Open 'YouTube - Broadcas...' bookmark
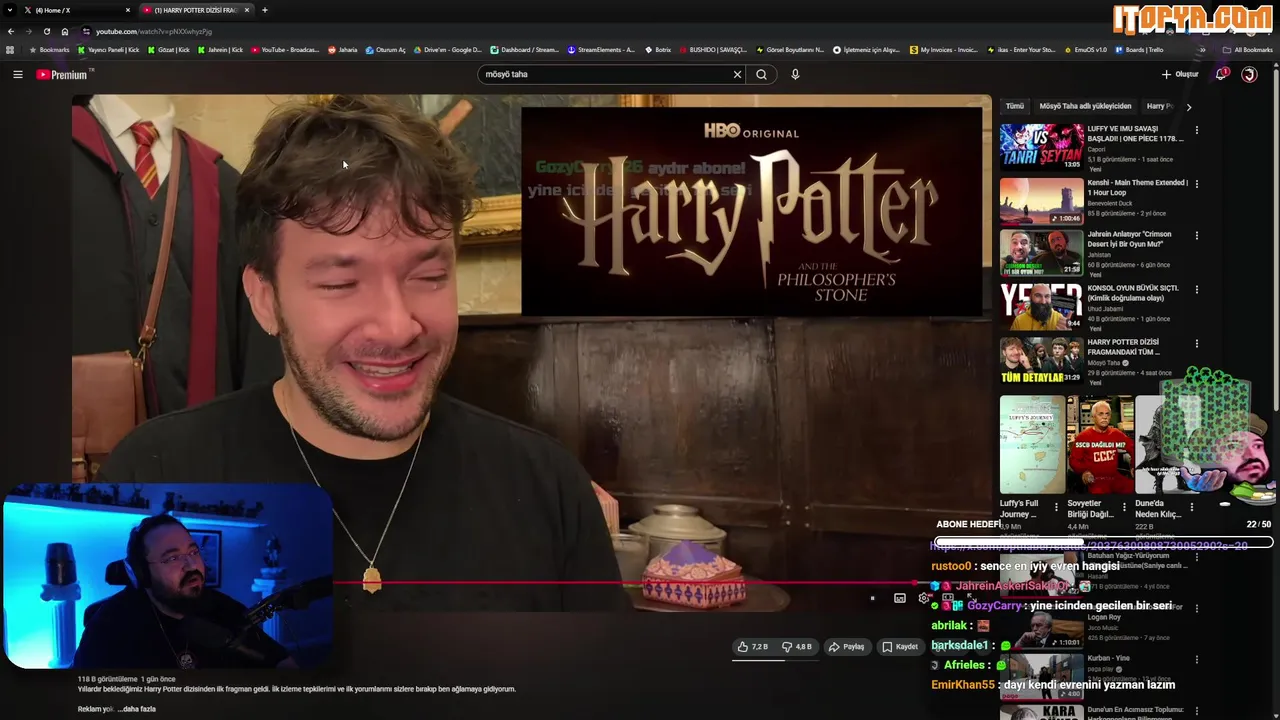1280x720 pixels. click(x=285, y=49)
